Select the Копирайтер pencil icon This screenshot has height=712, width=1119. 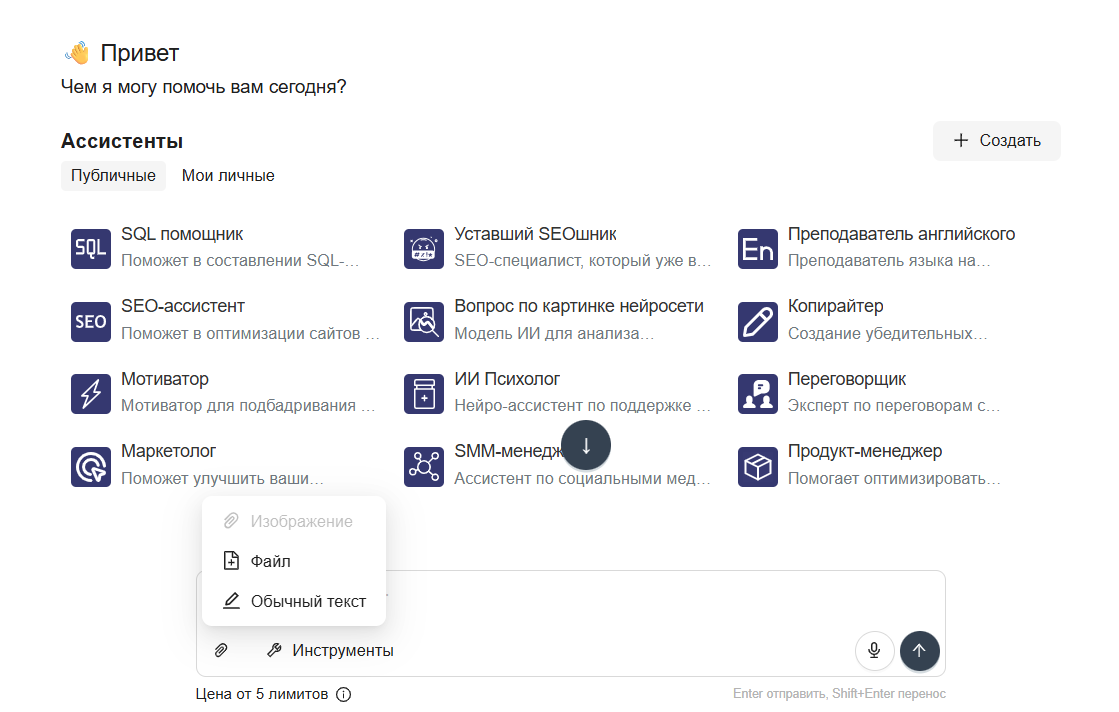coord(757,321)
